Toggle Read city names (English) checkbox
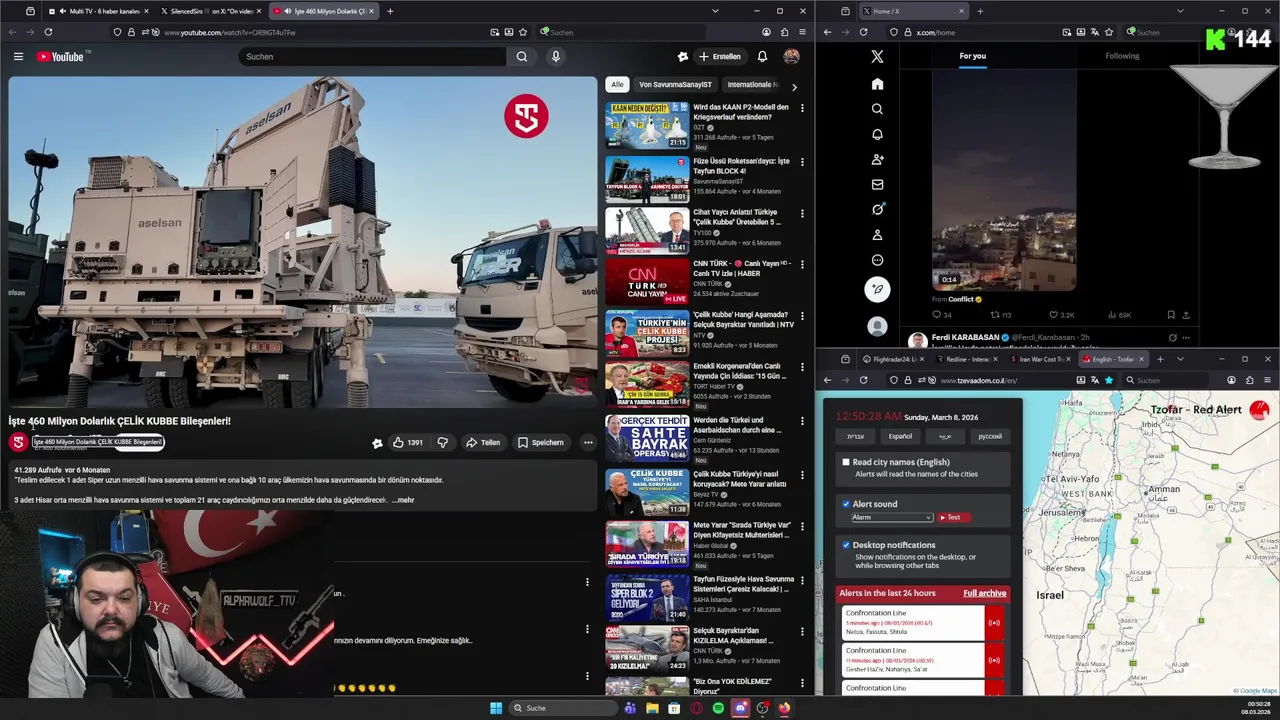1280x720 pixels. 846,462
